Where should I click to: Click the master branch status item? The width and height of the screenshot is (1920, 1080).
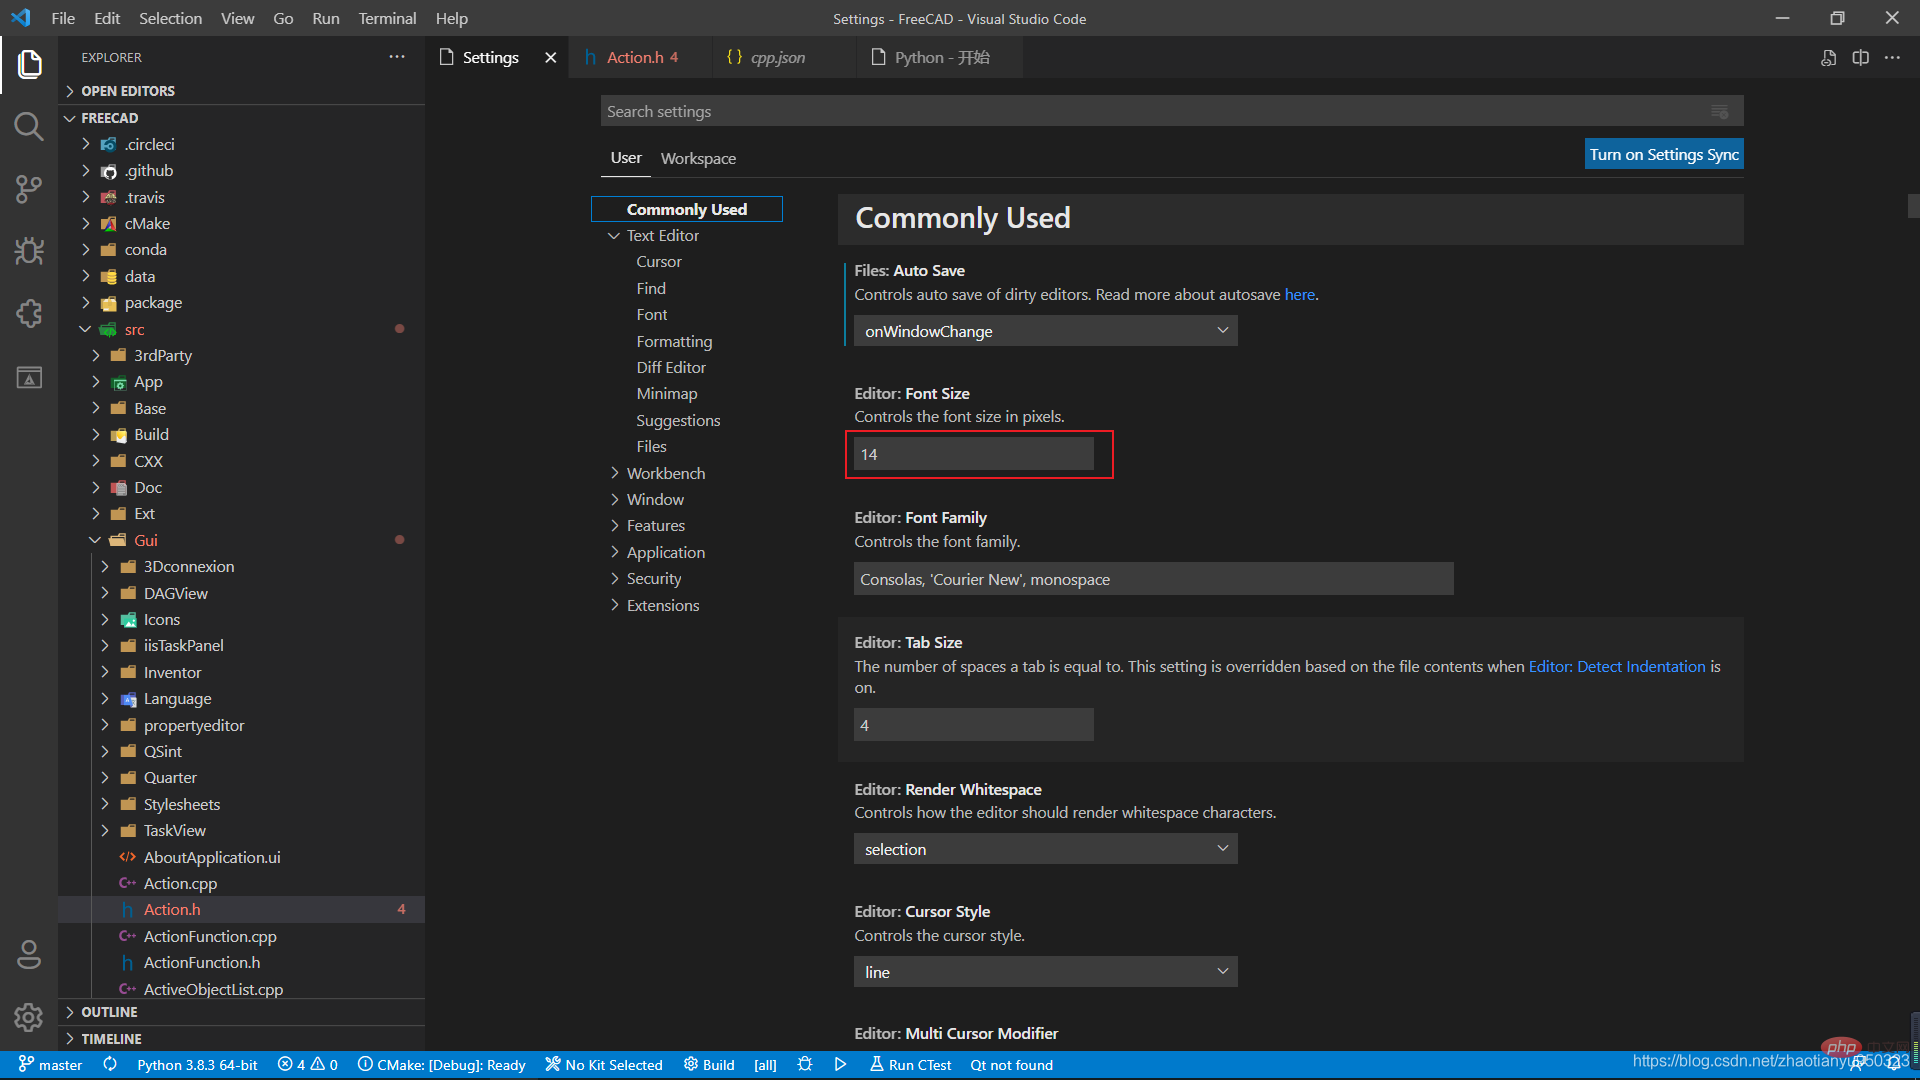coord(51,1065)
